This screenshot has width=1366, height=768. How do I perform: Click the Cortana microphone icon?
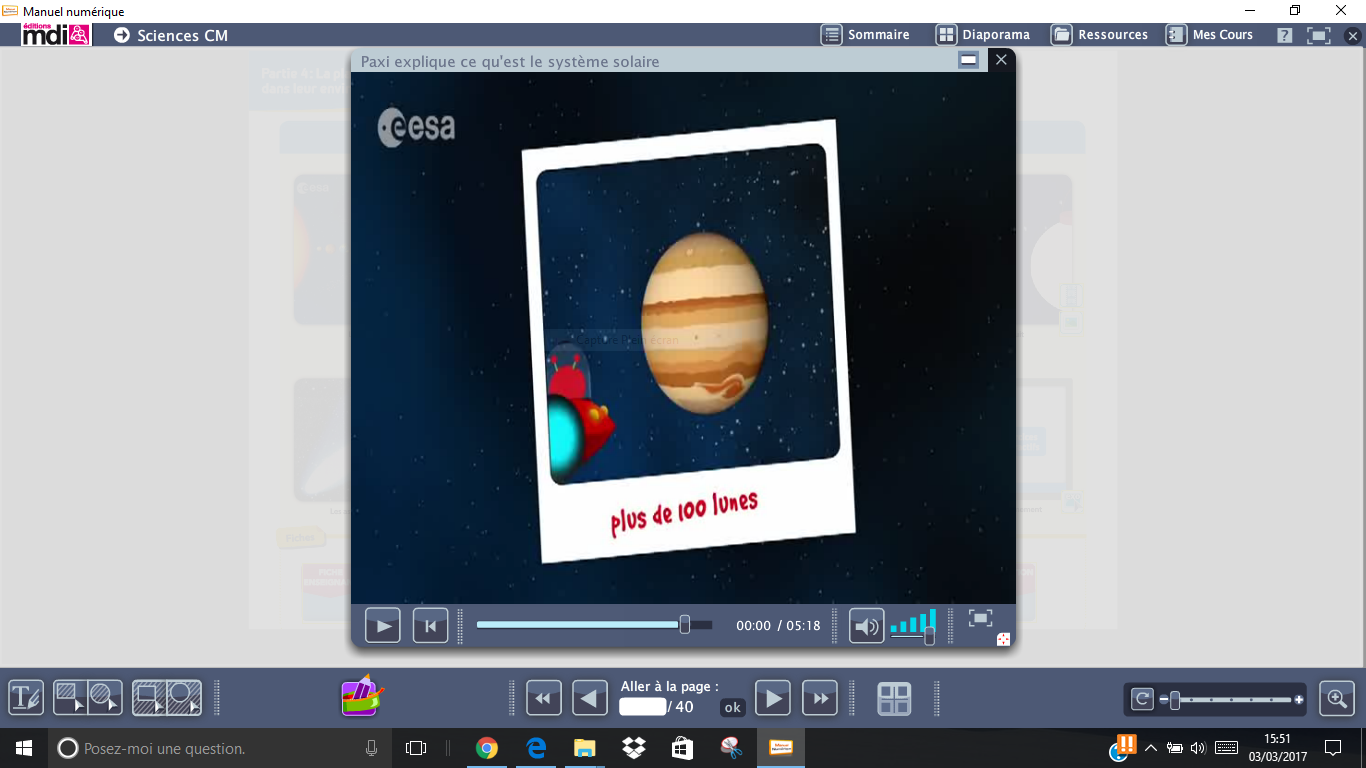371,748
